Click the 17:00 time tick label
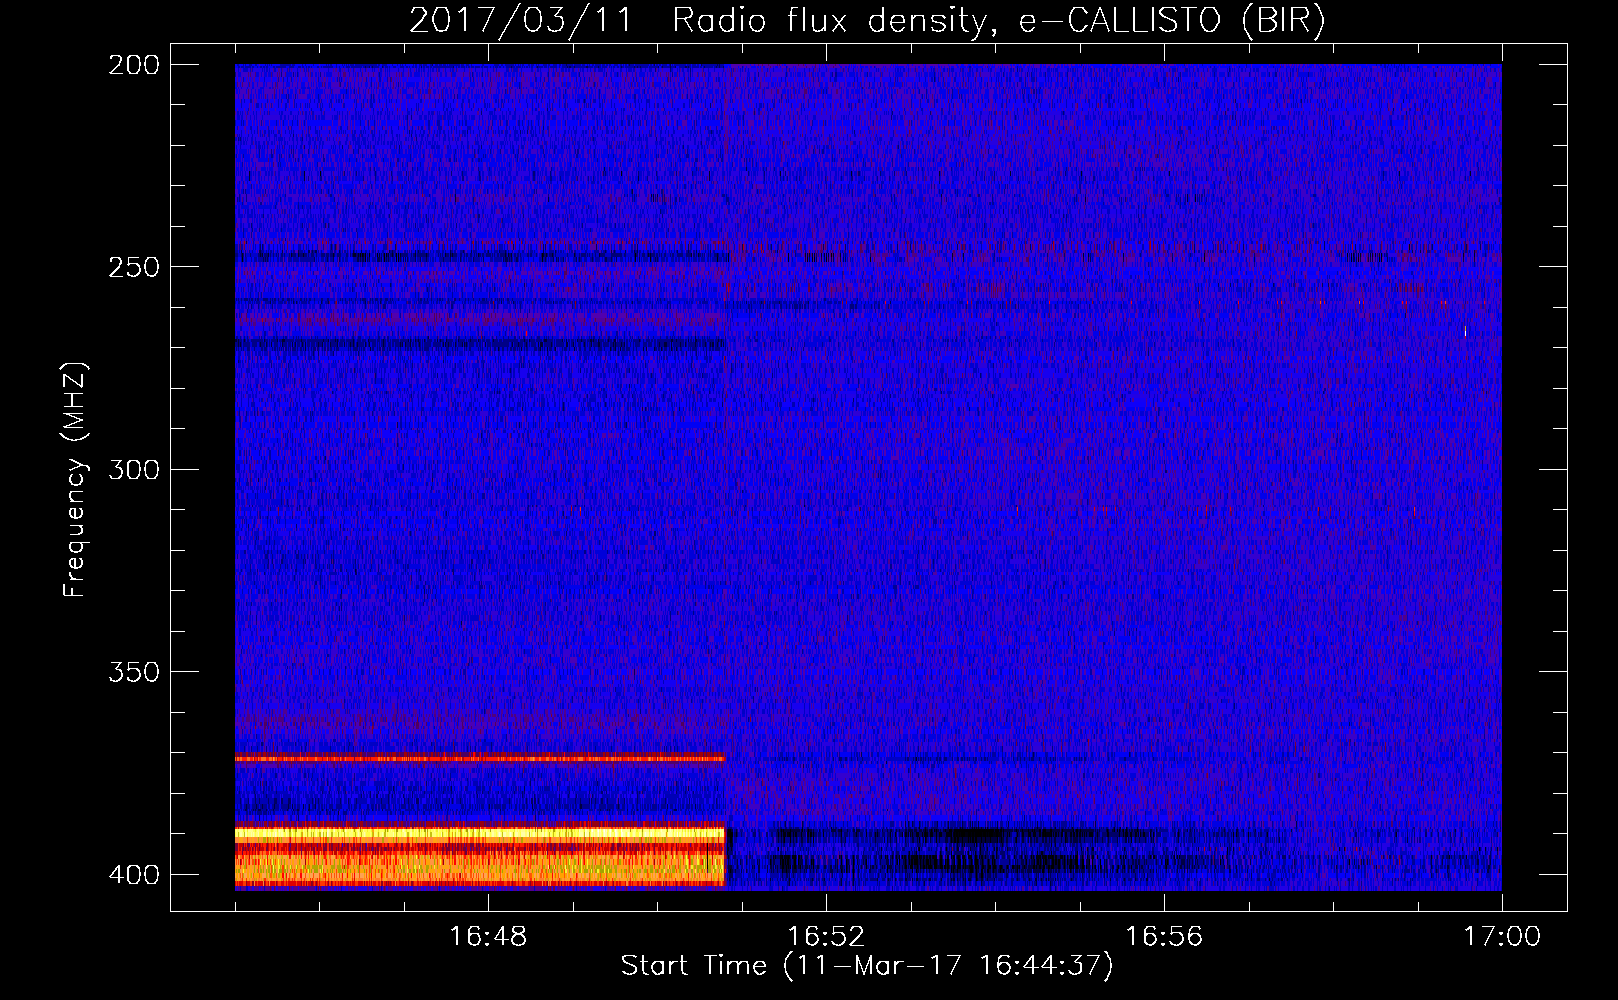 coord(1502,936)
